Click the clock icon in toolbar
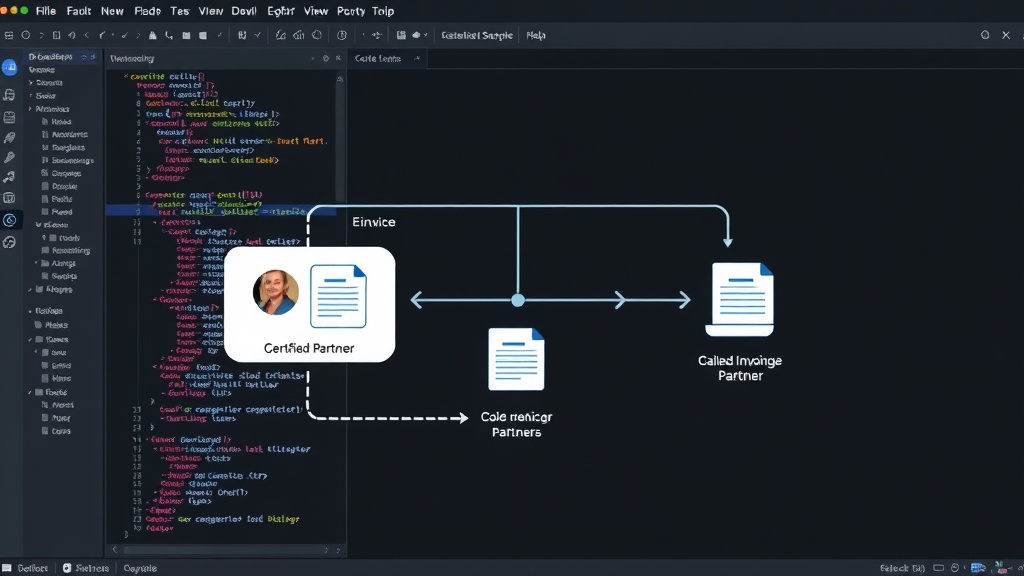 pos(342,35)
